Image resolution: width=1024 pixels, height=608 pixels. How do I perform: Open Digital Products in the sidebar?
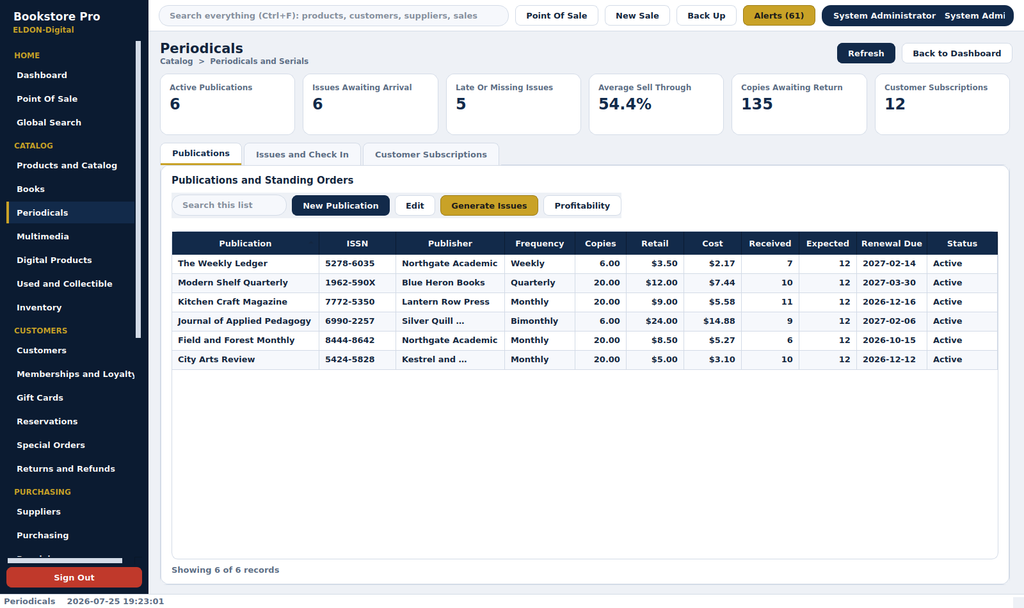[x=71, y=260]
